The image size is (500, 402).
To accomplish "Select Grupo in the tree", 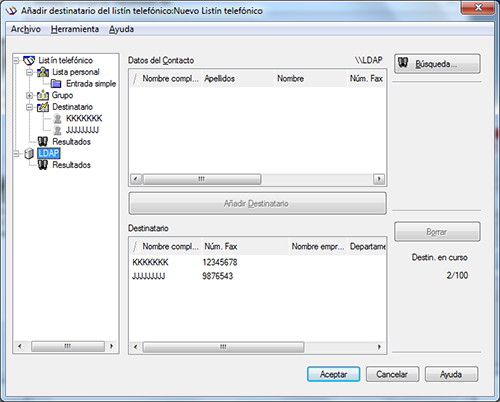I will pos(62,95).
